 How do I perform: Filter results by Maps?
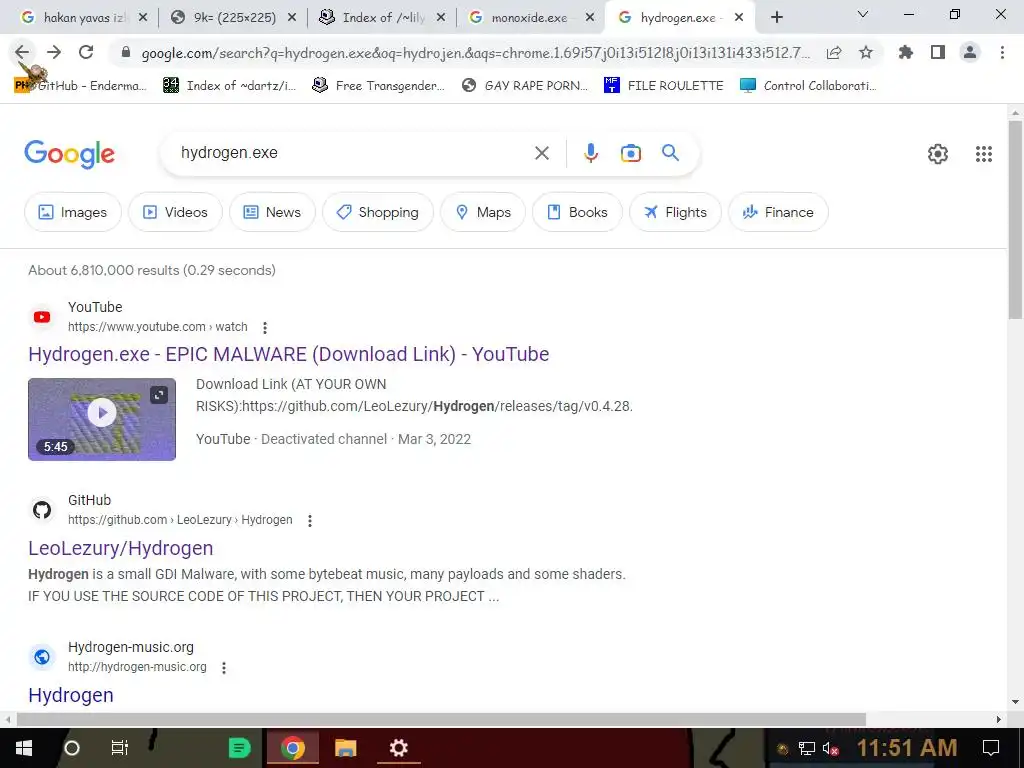click(x=483, y=212)
